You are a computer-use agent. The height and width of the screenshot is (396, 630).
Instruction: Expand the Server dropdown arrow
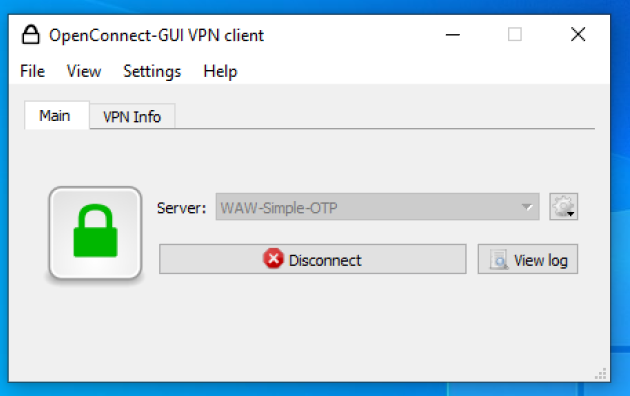[x=527, y=207]
